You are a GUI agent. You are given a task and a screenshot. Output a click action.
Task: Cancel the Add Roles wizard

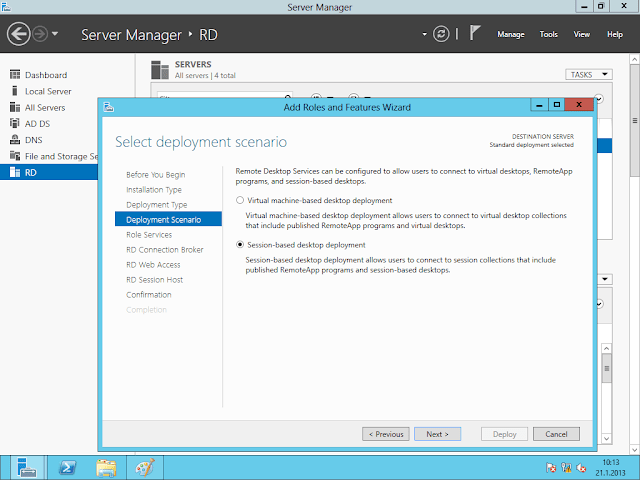556,434
